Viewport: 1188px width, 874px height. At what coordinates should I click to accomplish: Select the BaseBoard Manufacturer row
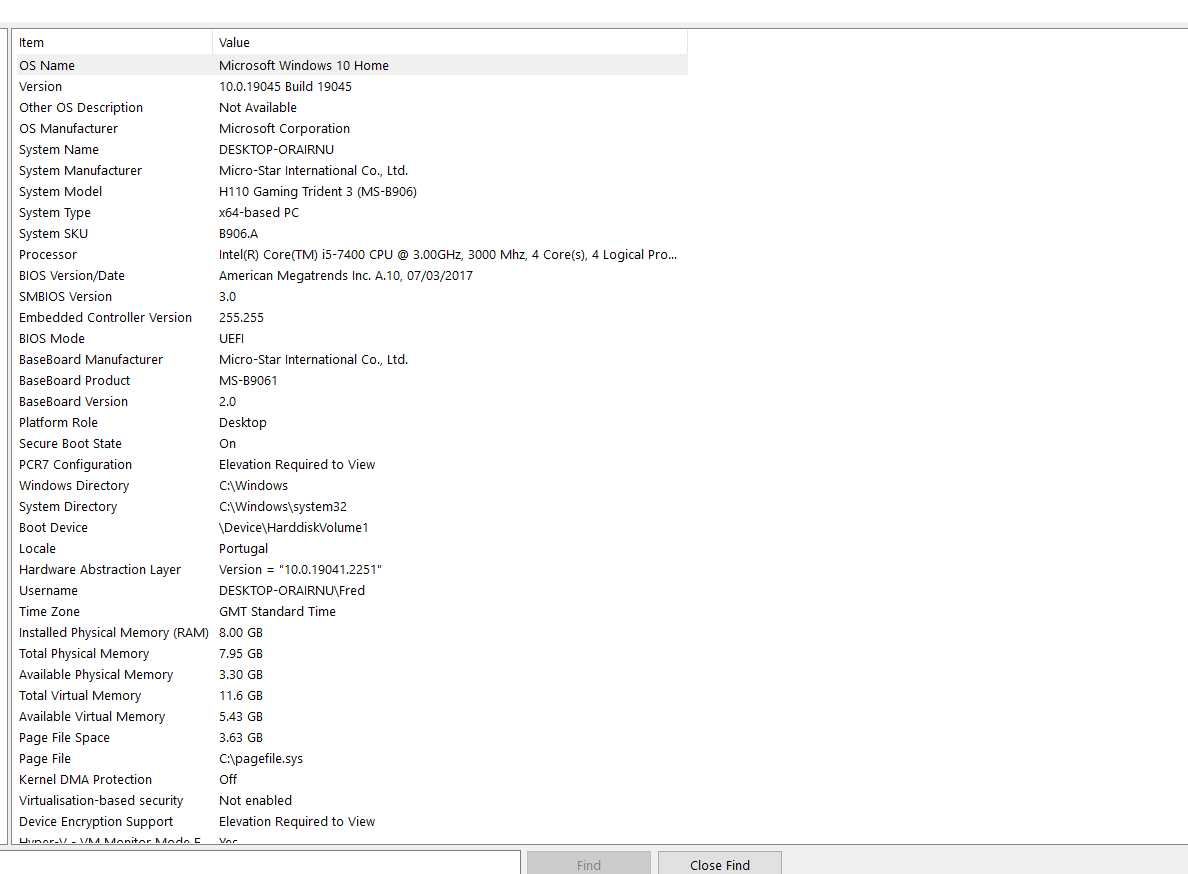coord(350,360)
